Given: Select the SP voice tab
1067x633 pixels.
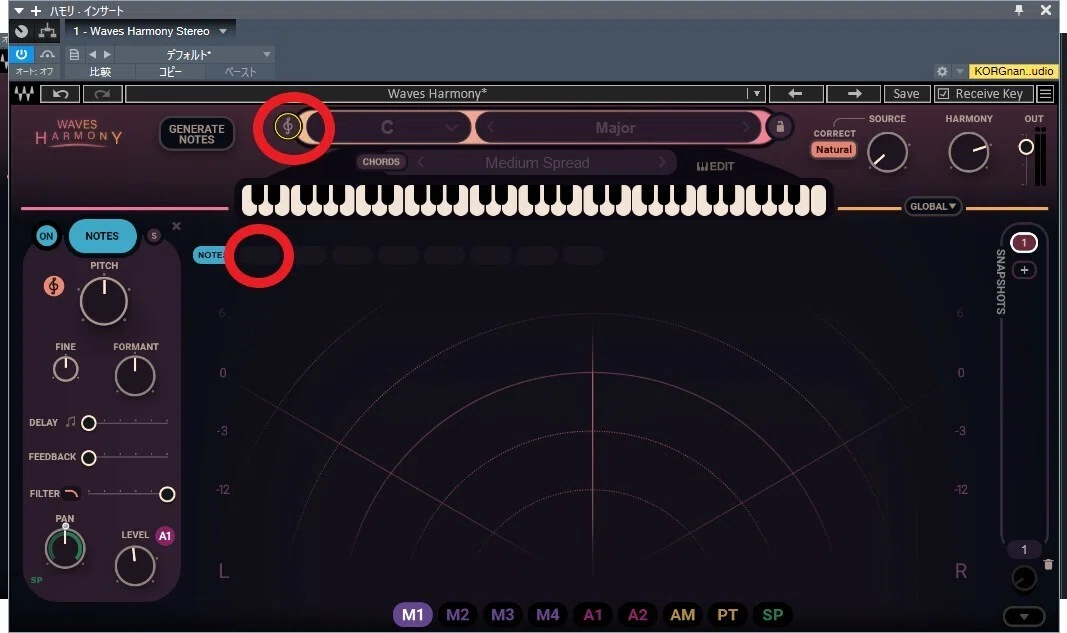Looking at the screenshot, I should (x=772, y=615).
